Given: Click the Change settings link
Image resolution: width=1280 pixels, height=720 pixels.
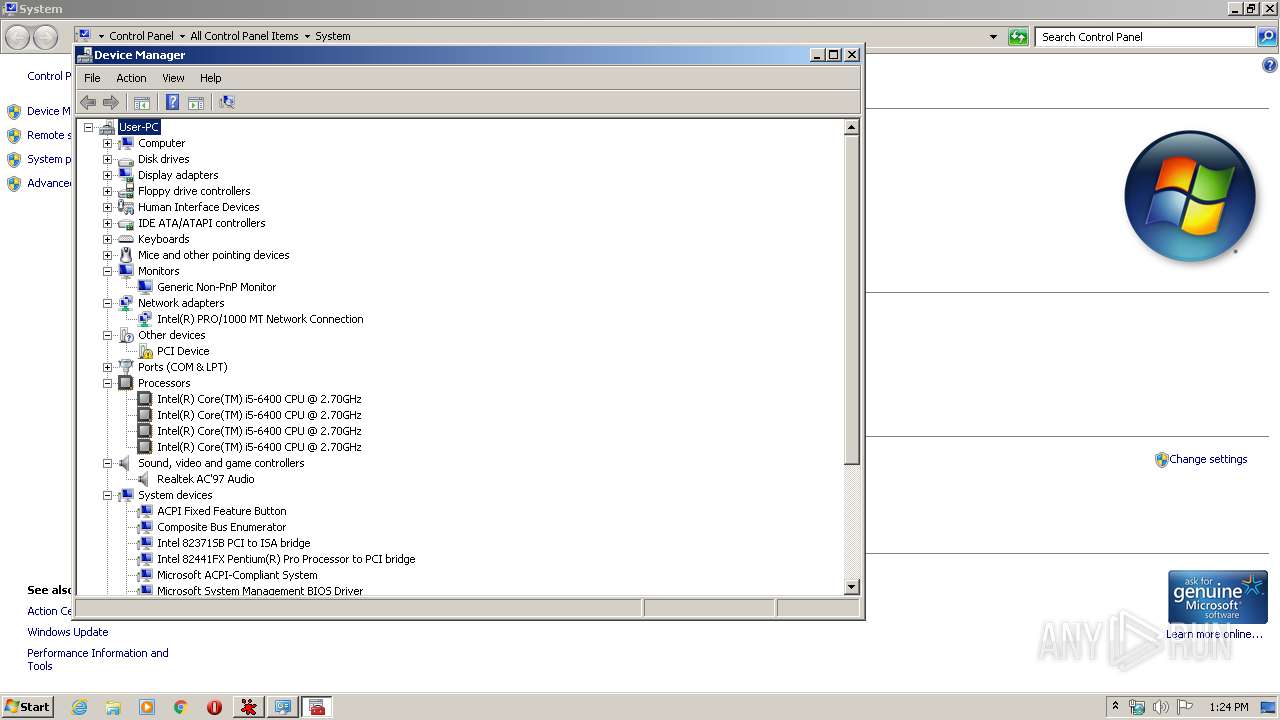Looking at the screenshot, I should click(1208, 459).
